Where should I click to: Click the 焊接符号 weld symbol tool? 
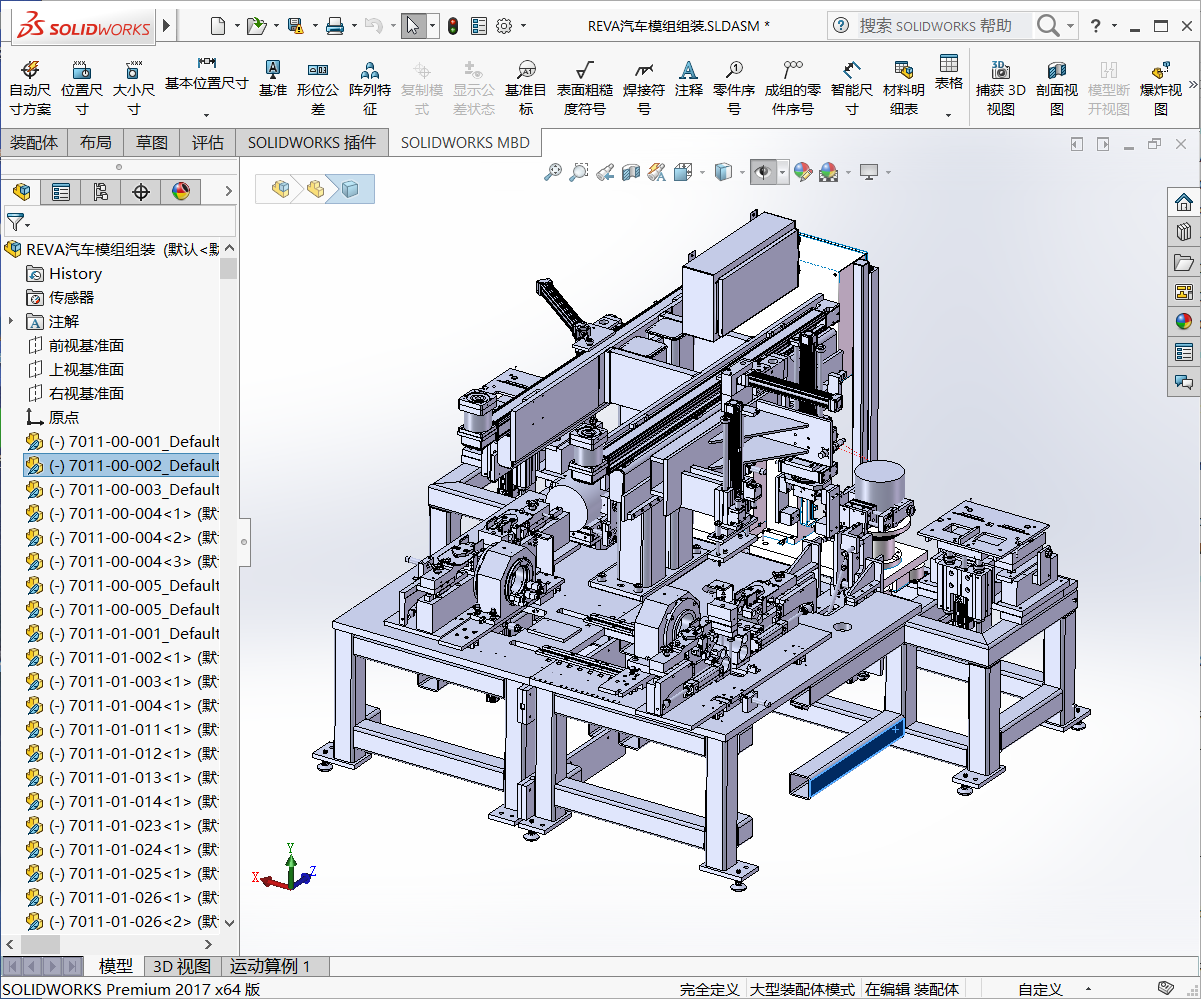click(644, 87)
